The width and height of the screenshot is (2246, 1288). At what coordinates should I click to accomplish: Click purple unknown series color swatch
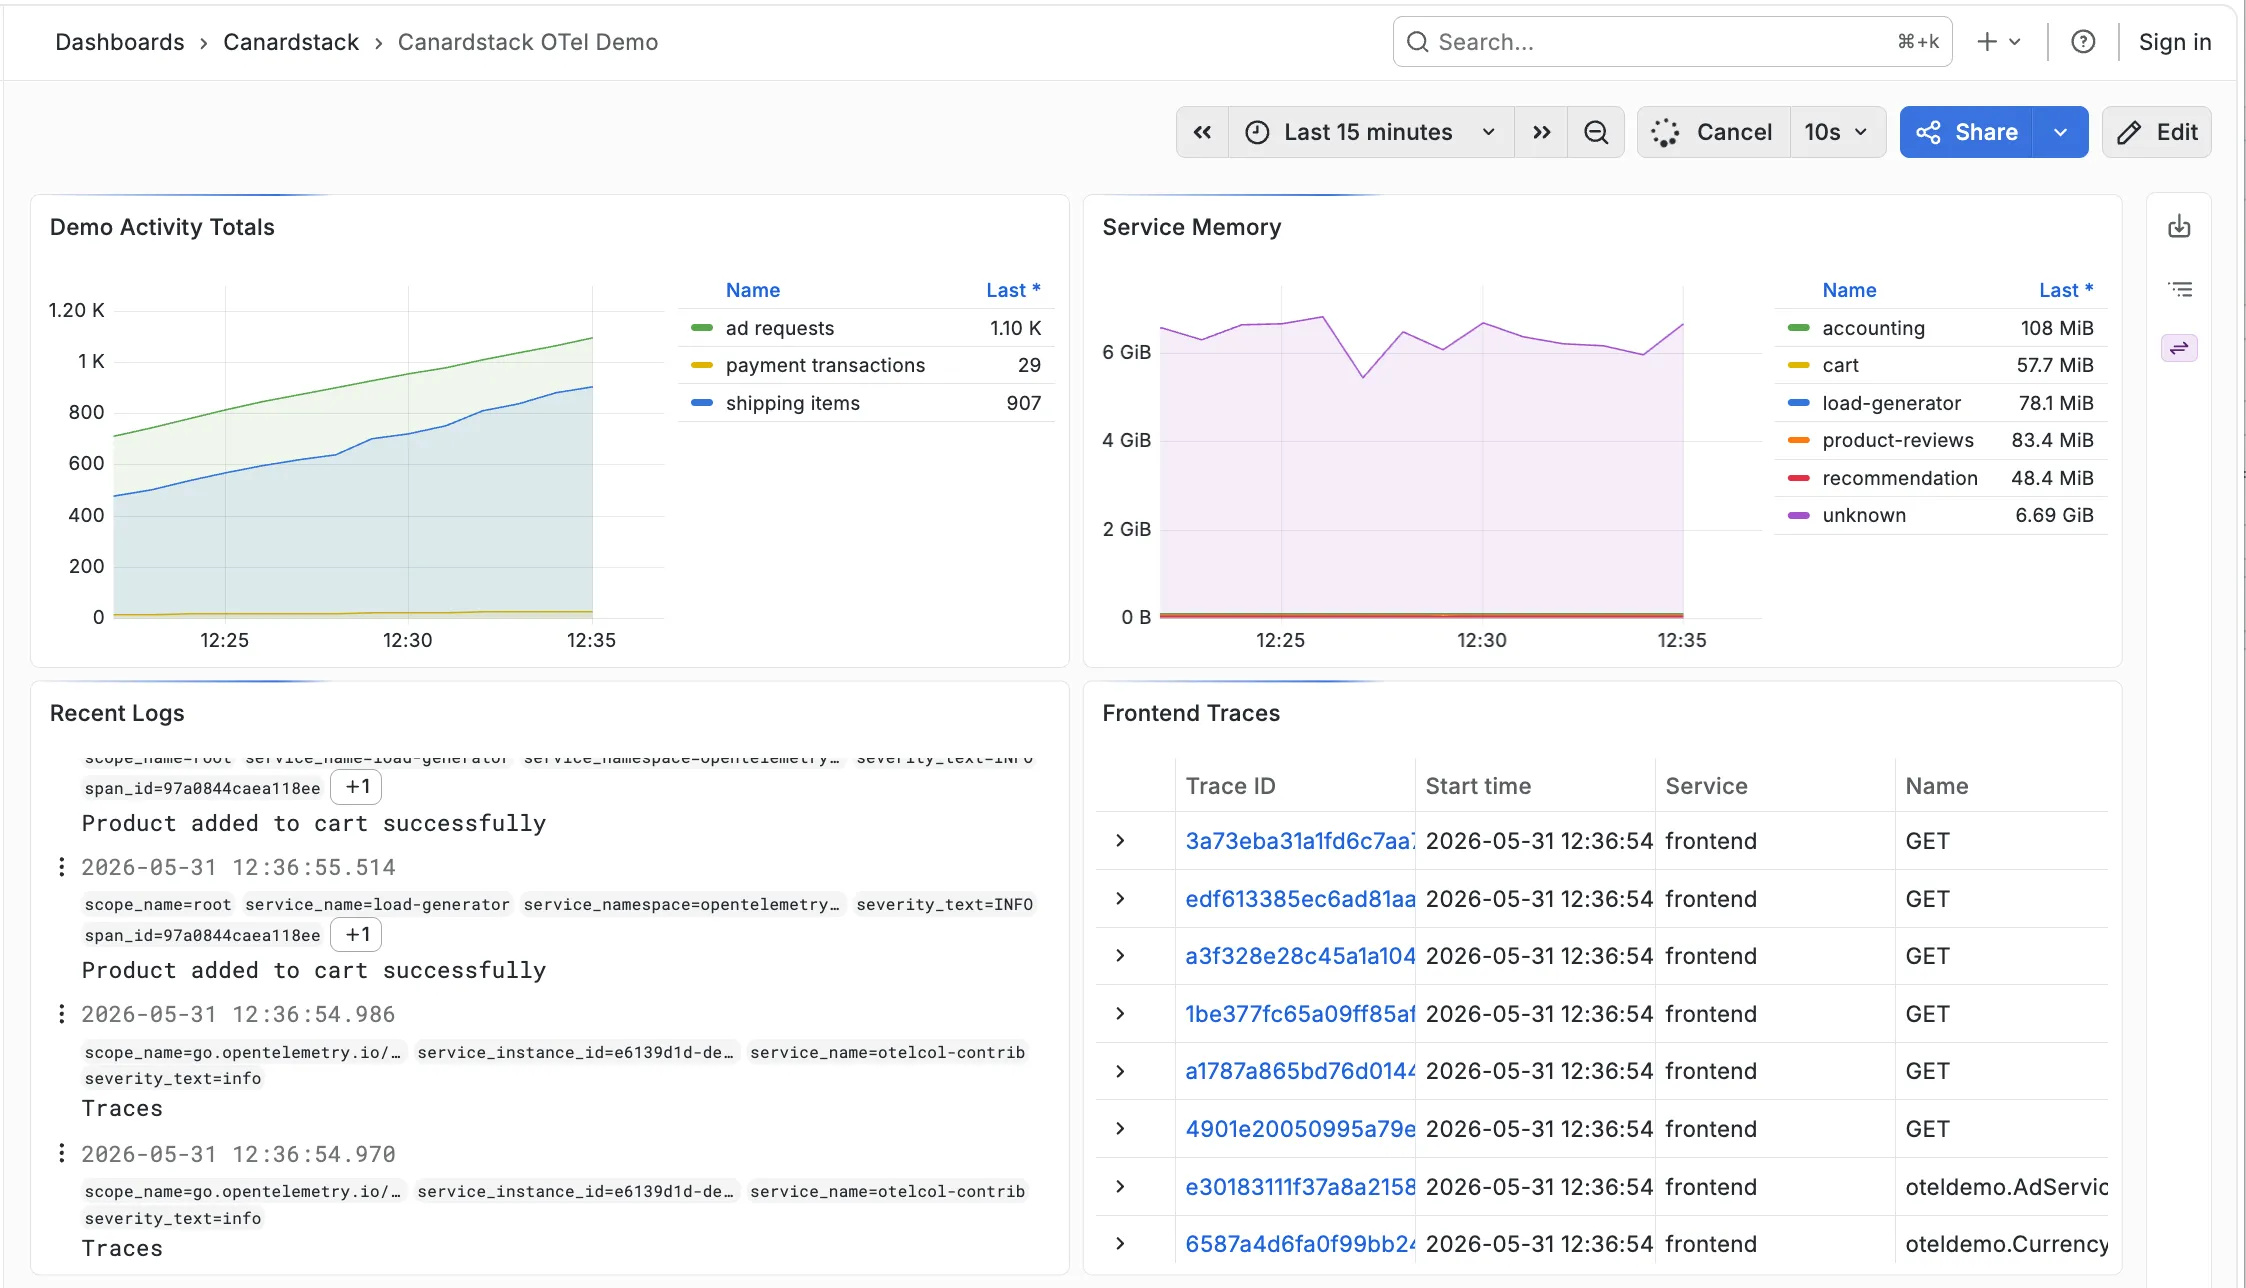(x=1798, y=515)
